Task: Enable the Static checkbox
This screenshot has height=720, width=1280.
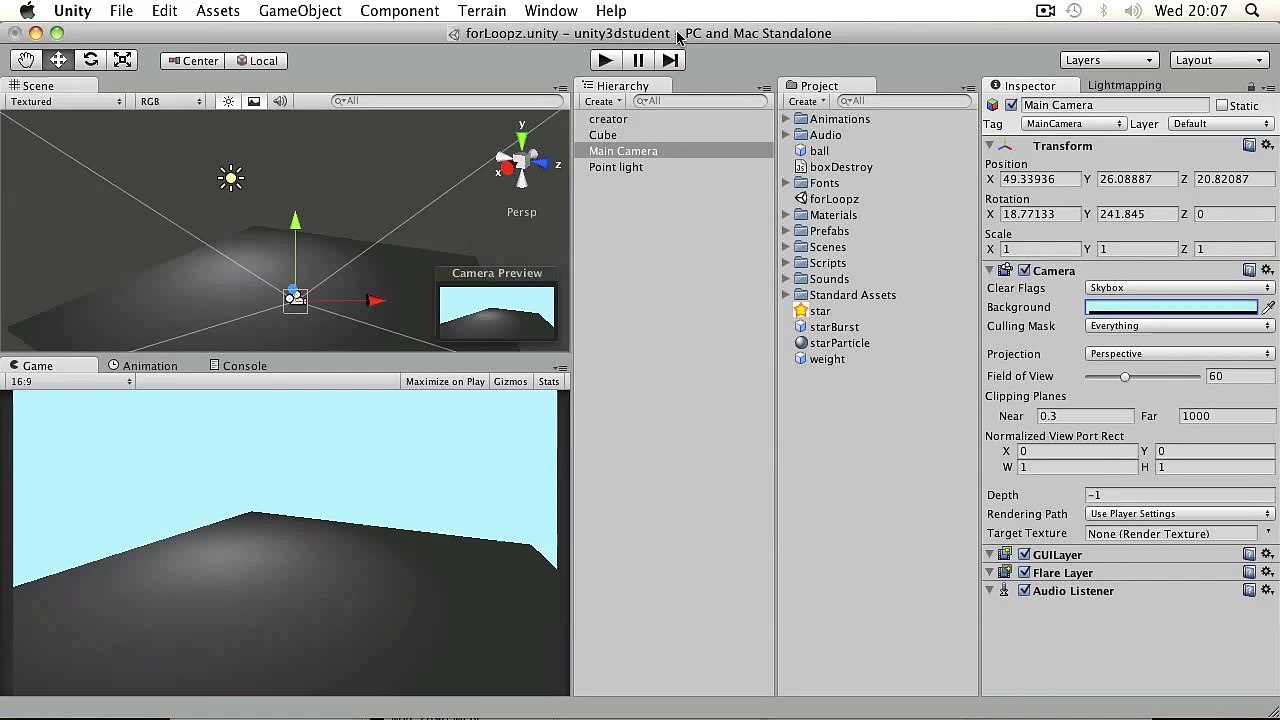Action: tap(1222, 105)
